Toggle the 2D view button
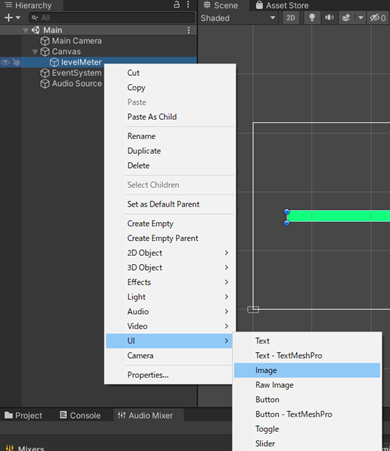Screen dimensions: 390x451 291,18
